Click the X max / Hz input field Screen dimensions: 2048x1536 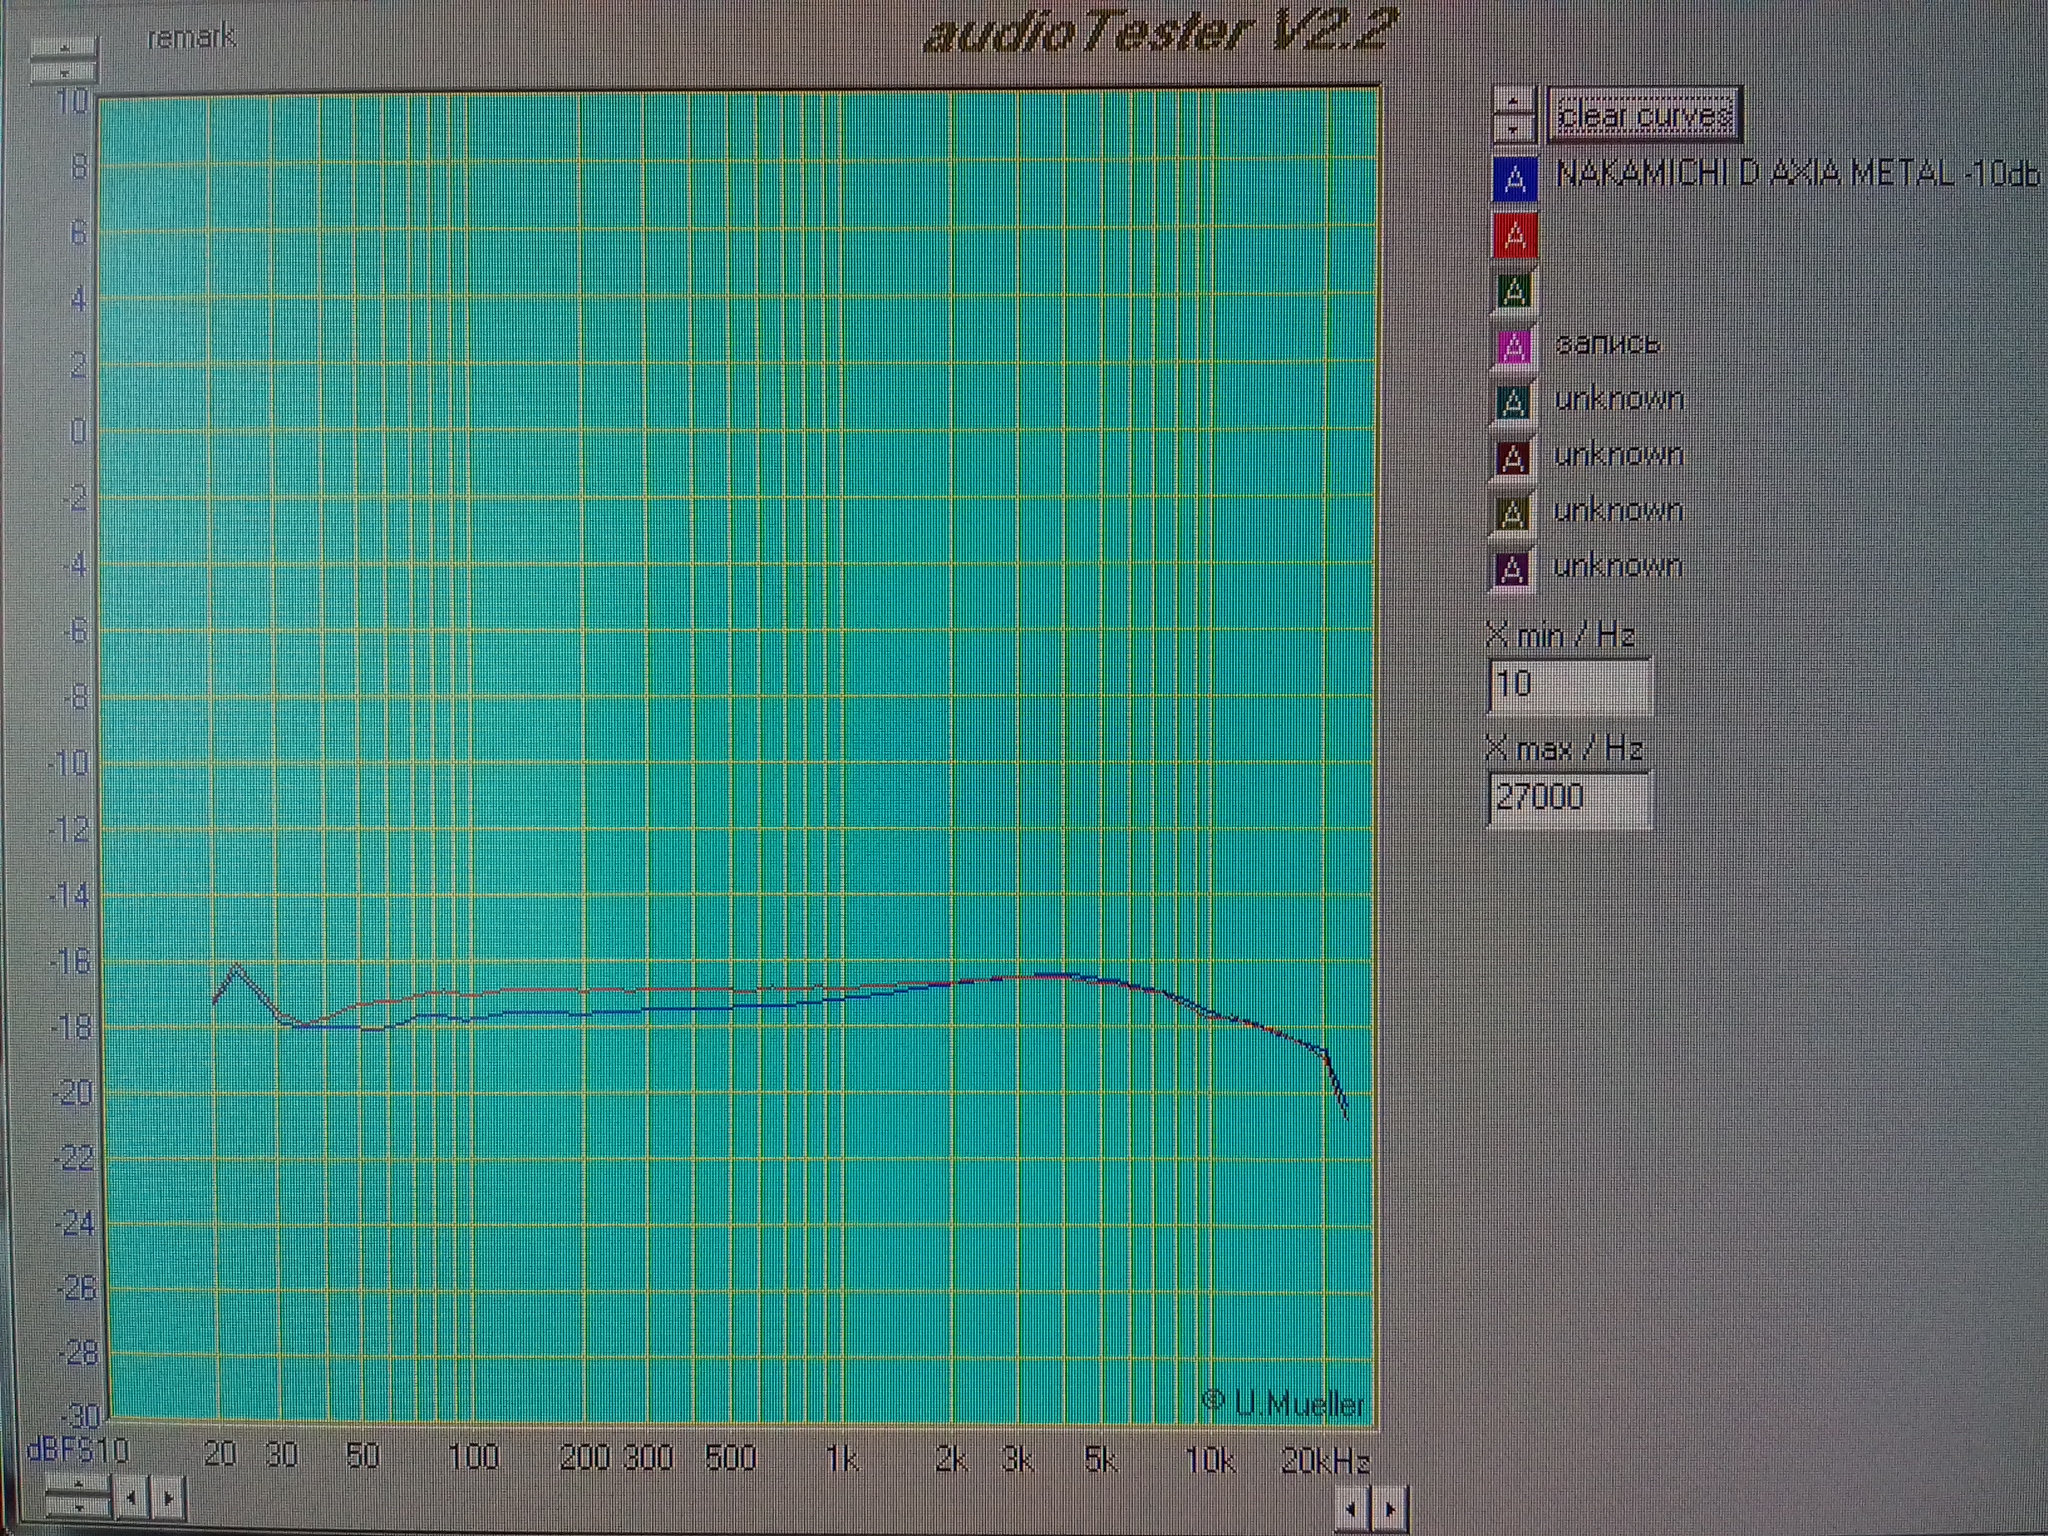[1568, 798]
